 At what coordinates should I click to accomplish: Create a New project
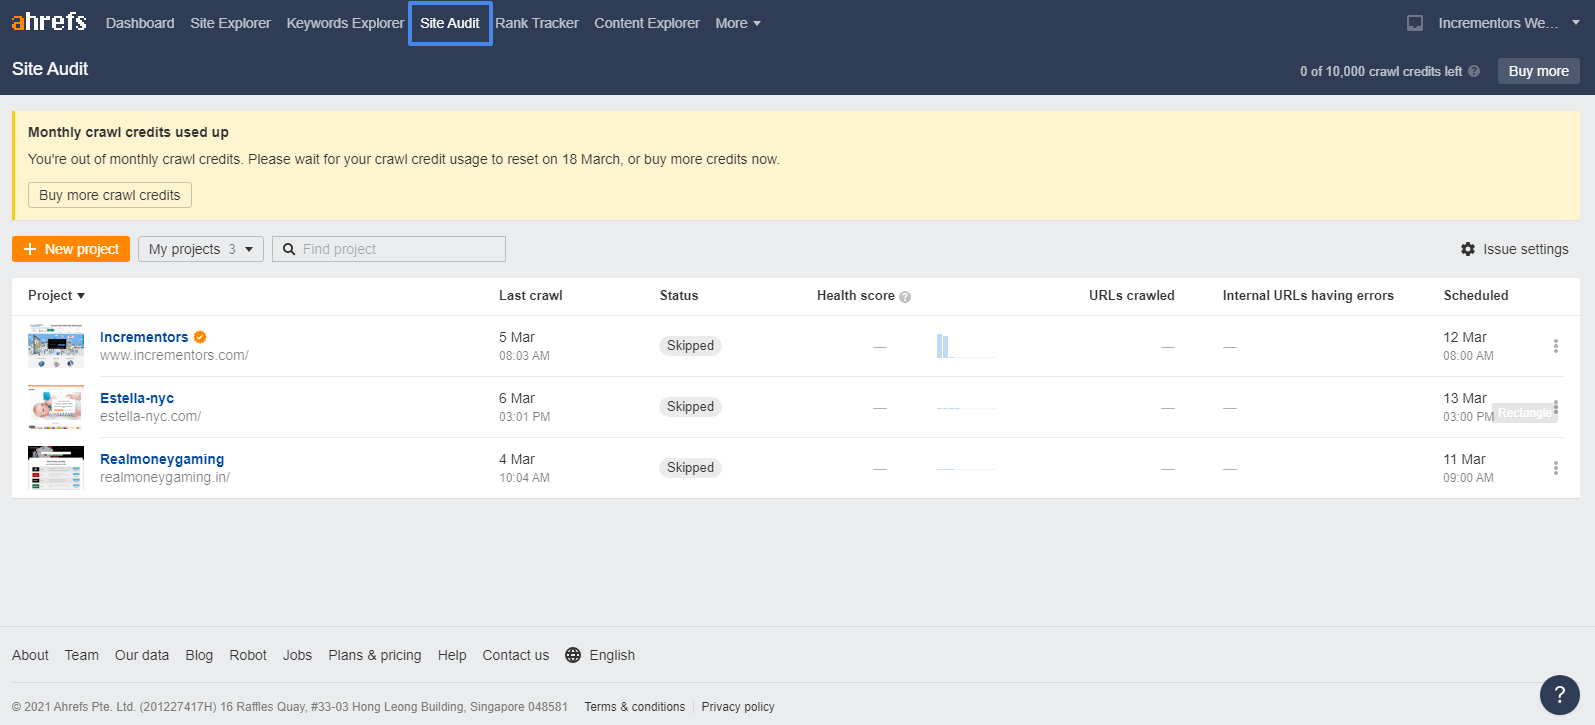coord(71,249)
